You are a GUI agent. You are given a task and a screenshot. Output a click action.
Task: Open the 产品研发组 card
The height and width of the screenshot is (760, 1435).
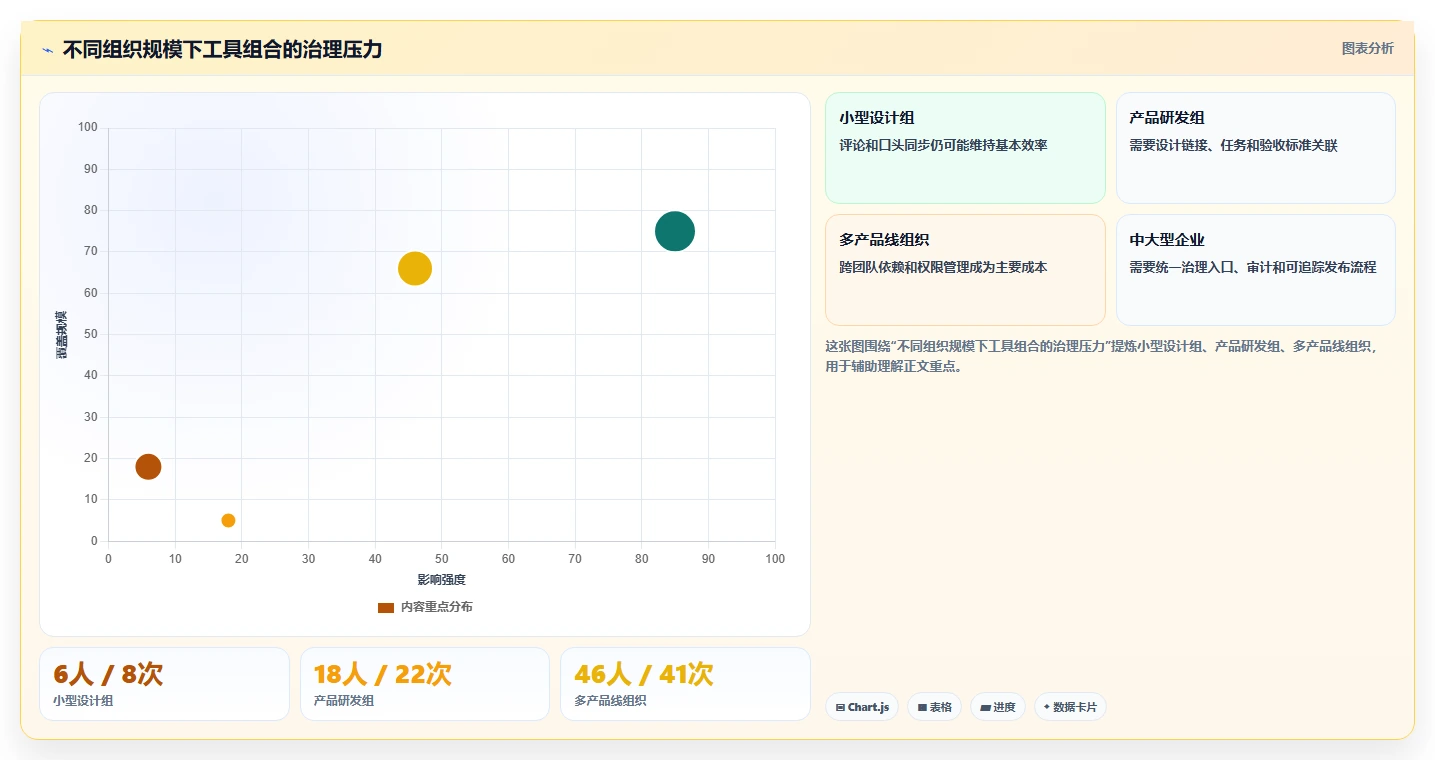point(1255,148)
